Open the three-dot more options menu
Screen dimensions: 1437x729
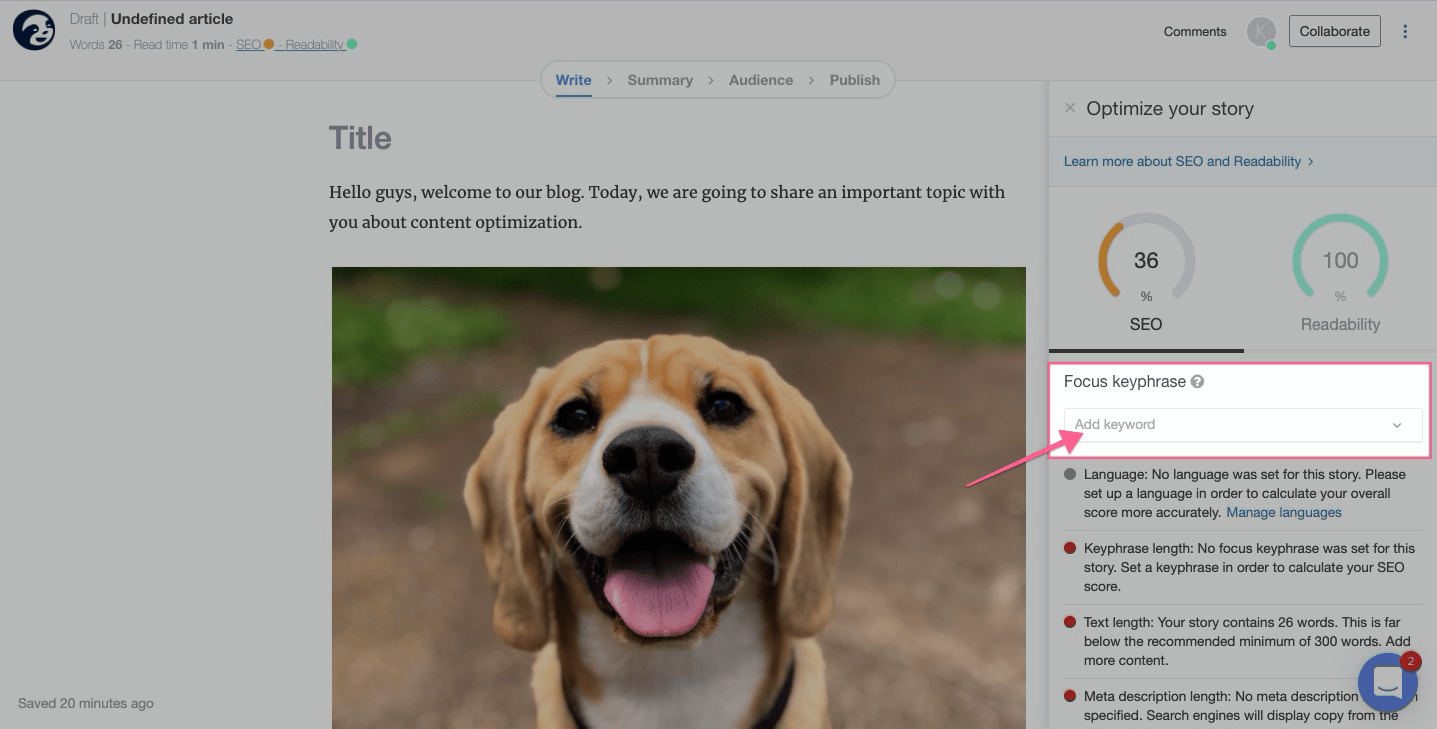pos(1405,31)
